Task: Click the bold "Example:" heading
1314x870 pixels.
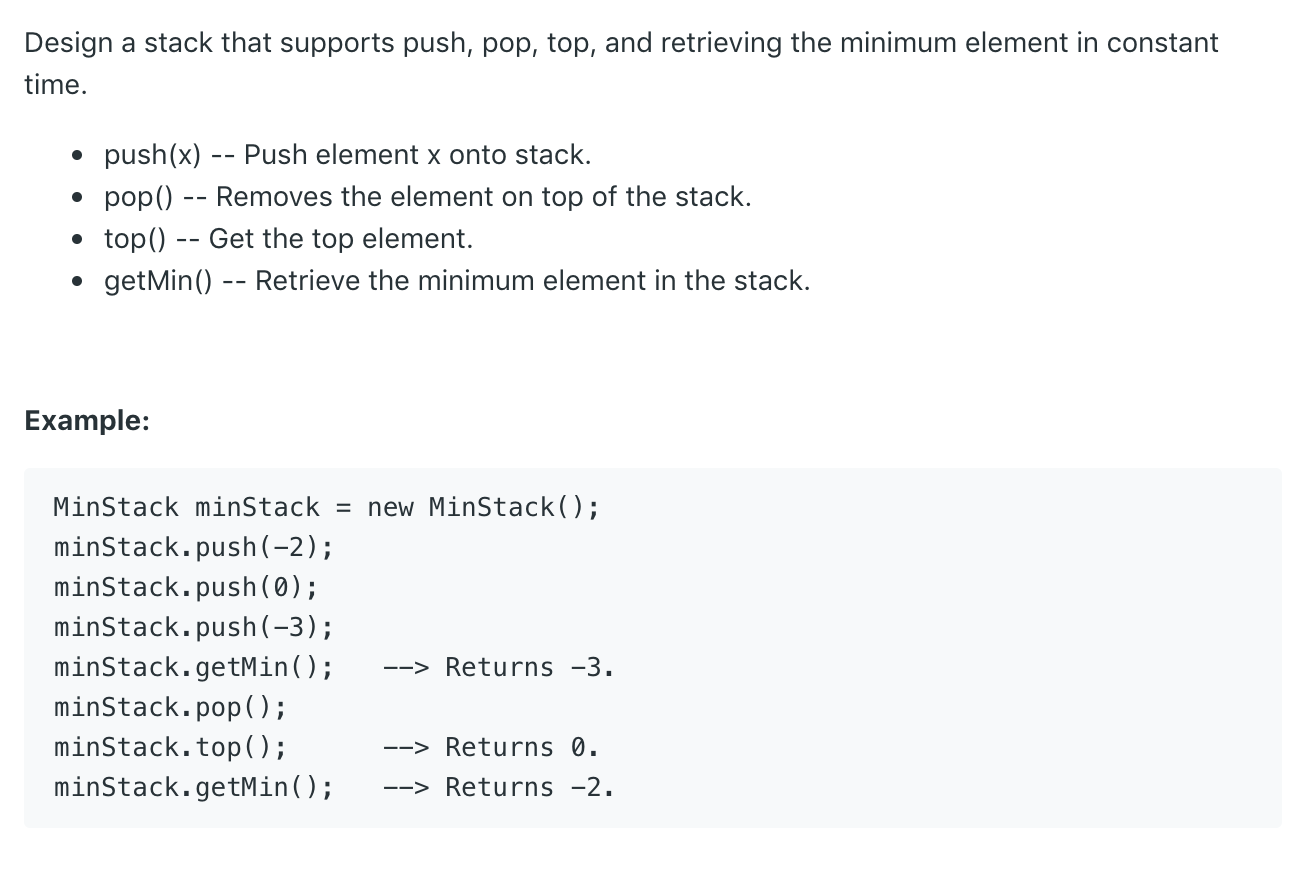Action: (87, 420)
